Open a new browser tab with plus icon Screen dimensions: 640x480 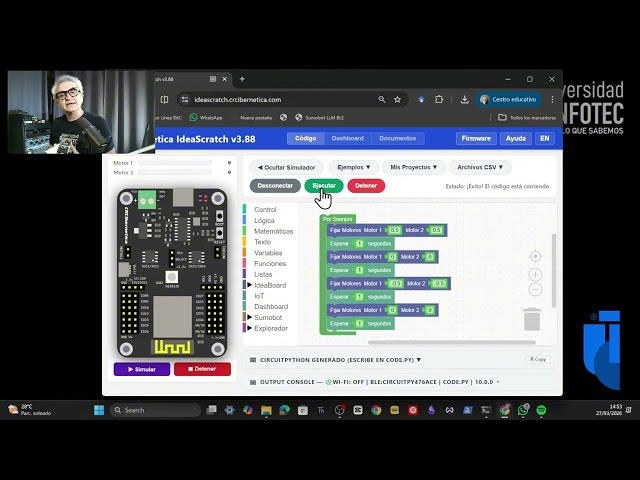tap(242, 79)
